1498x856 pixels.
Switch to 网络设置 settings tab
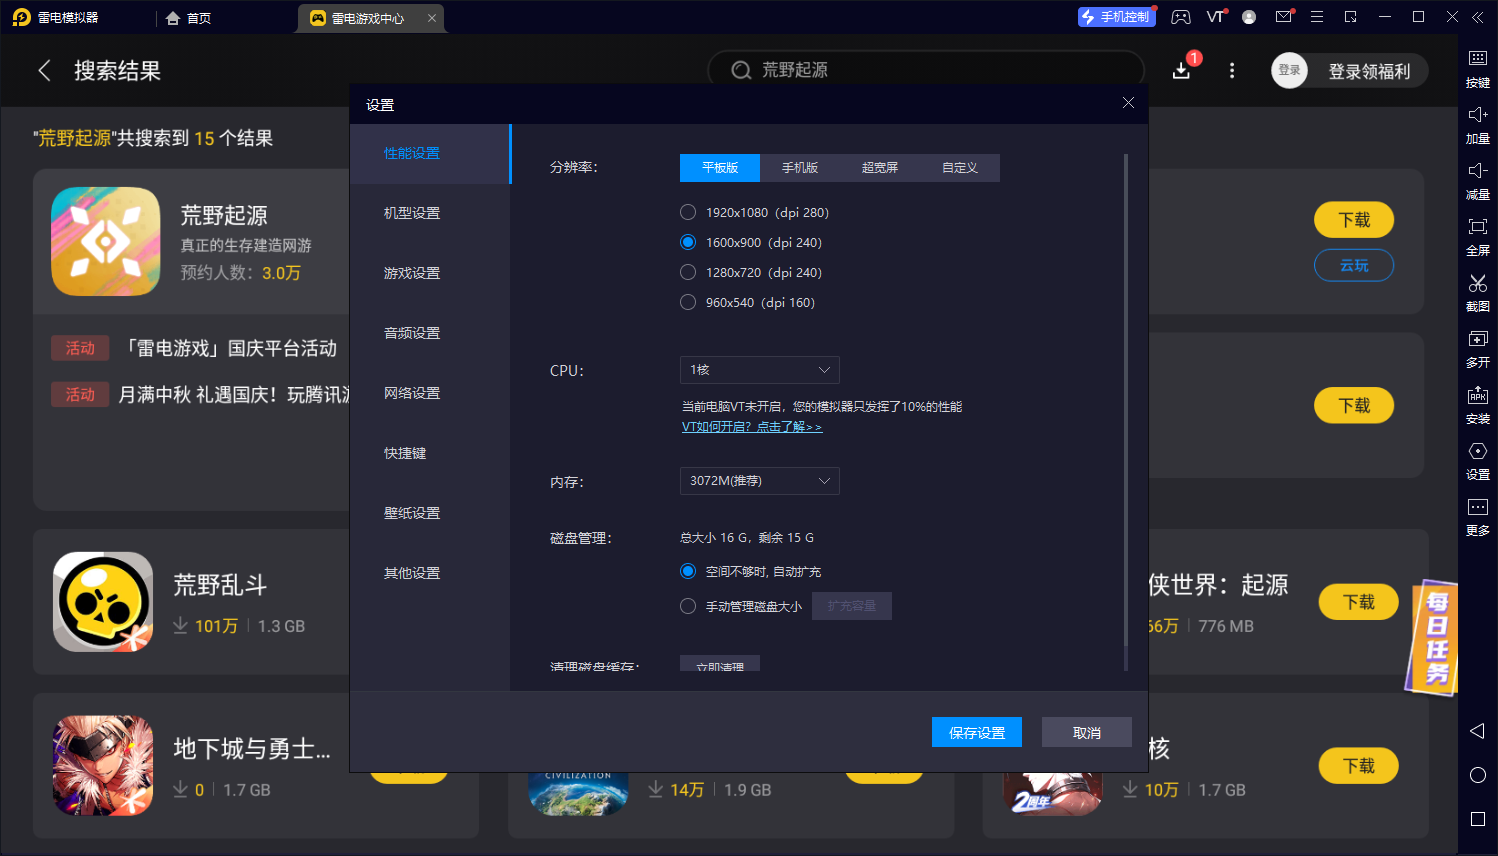tap(430, 394)
